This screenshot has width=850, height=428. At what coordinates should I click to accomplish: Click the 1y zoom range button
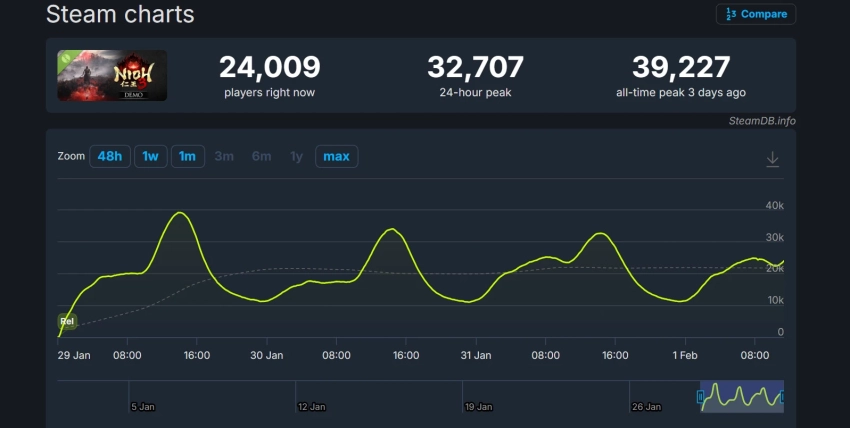pos(296,157)
